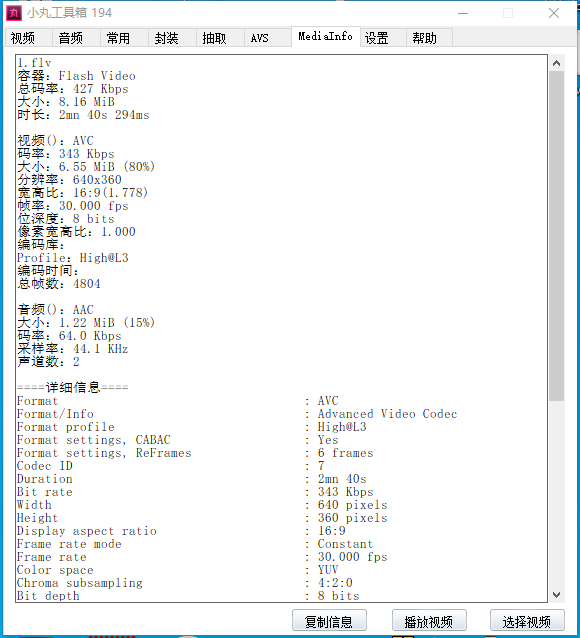The width and height of the screenshot is (580, 638).
Task: Click the value 6 frames
Action: [346, 453]
